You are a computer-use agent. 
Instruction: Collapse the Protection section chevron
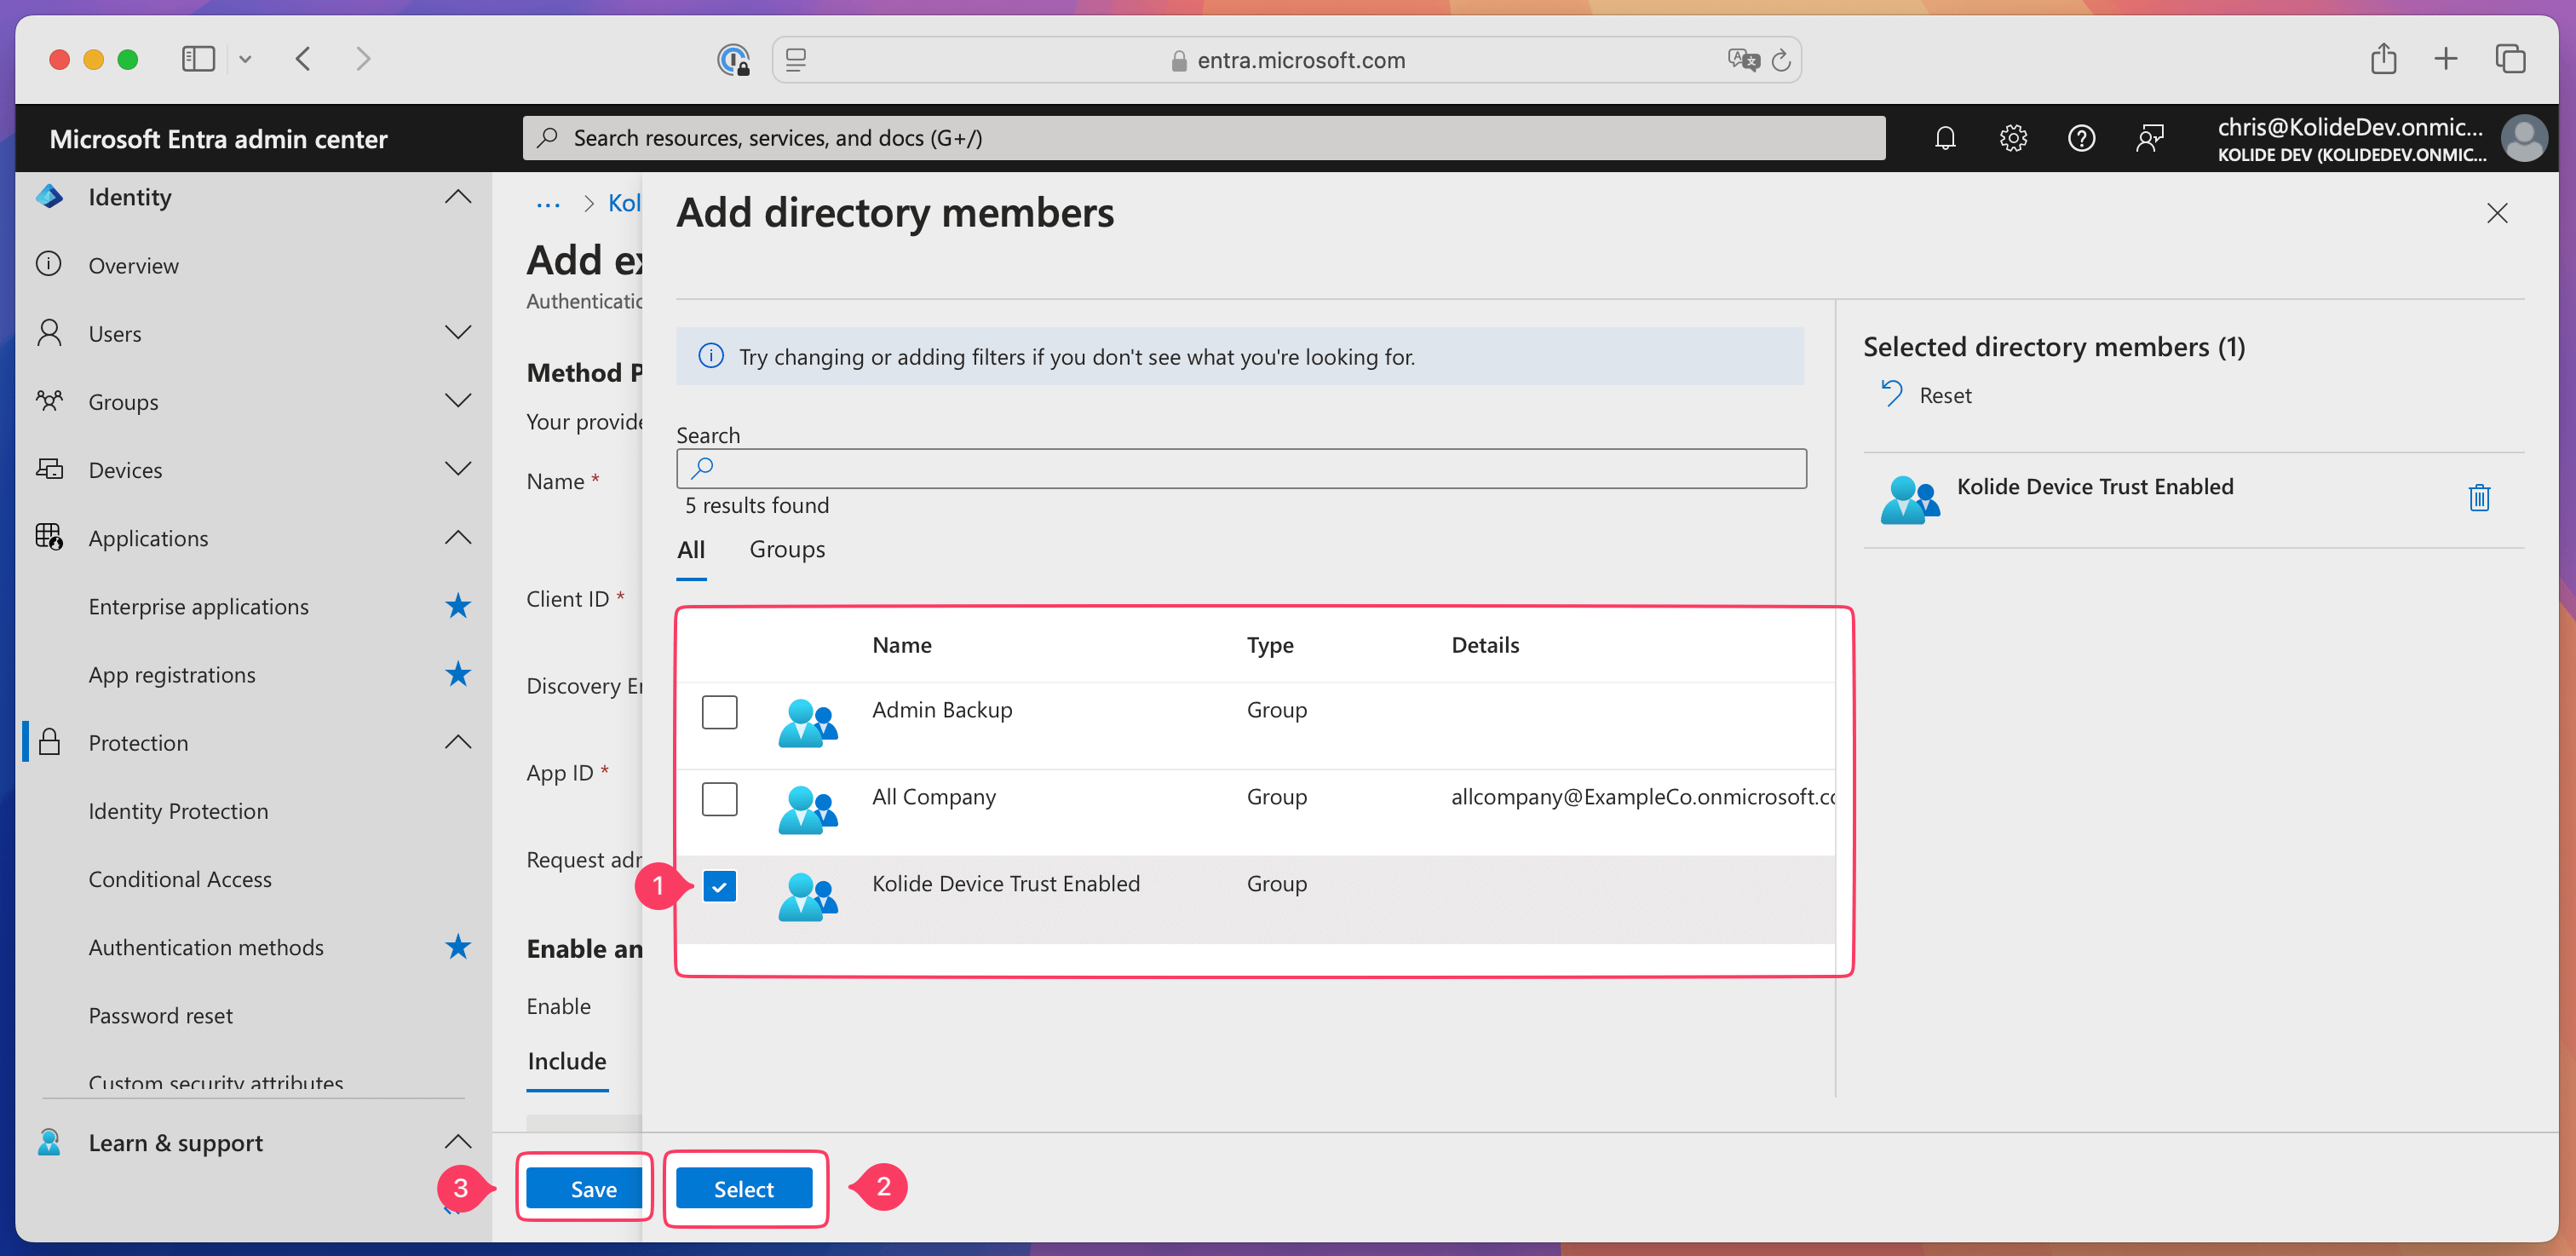tap(458, 742)
